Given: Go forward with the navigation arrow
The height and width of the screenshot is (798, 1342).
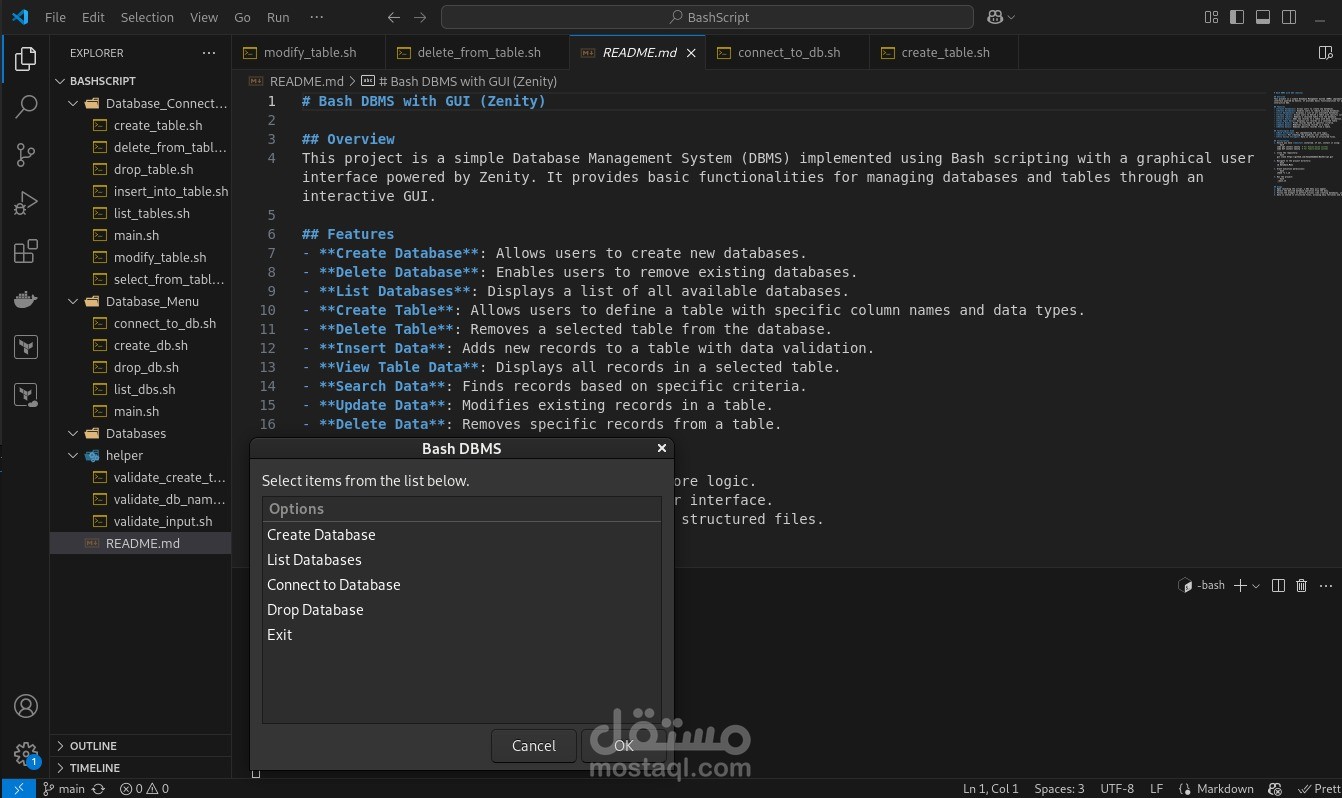Looking at the screenshot, I should 420,17.
